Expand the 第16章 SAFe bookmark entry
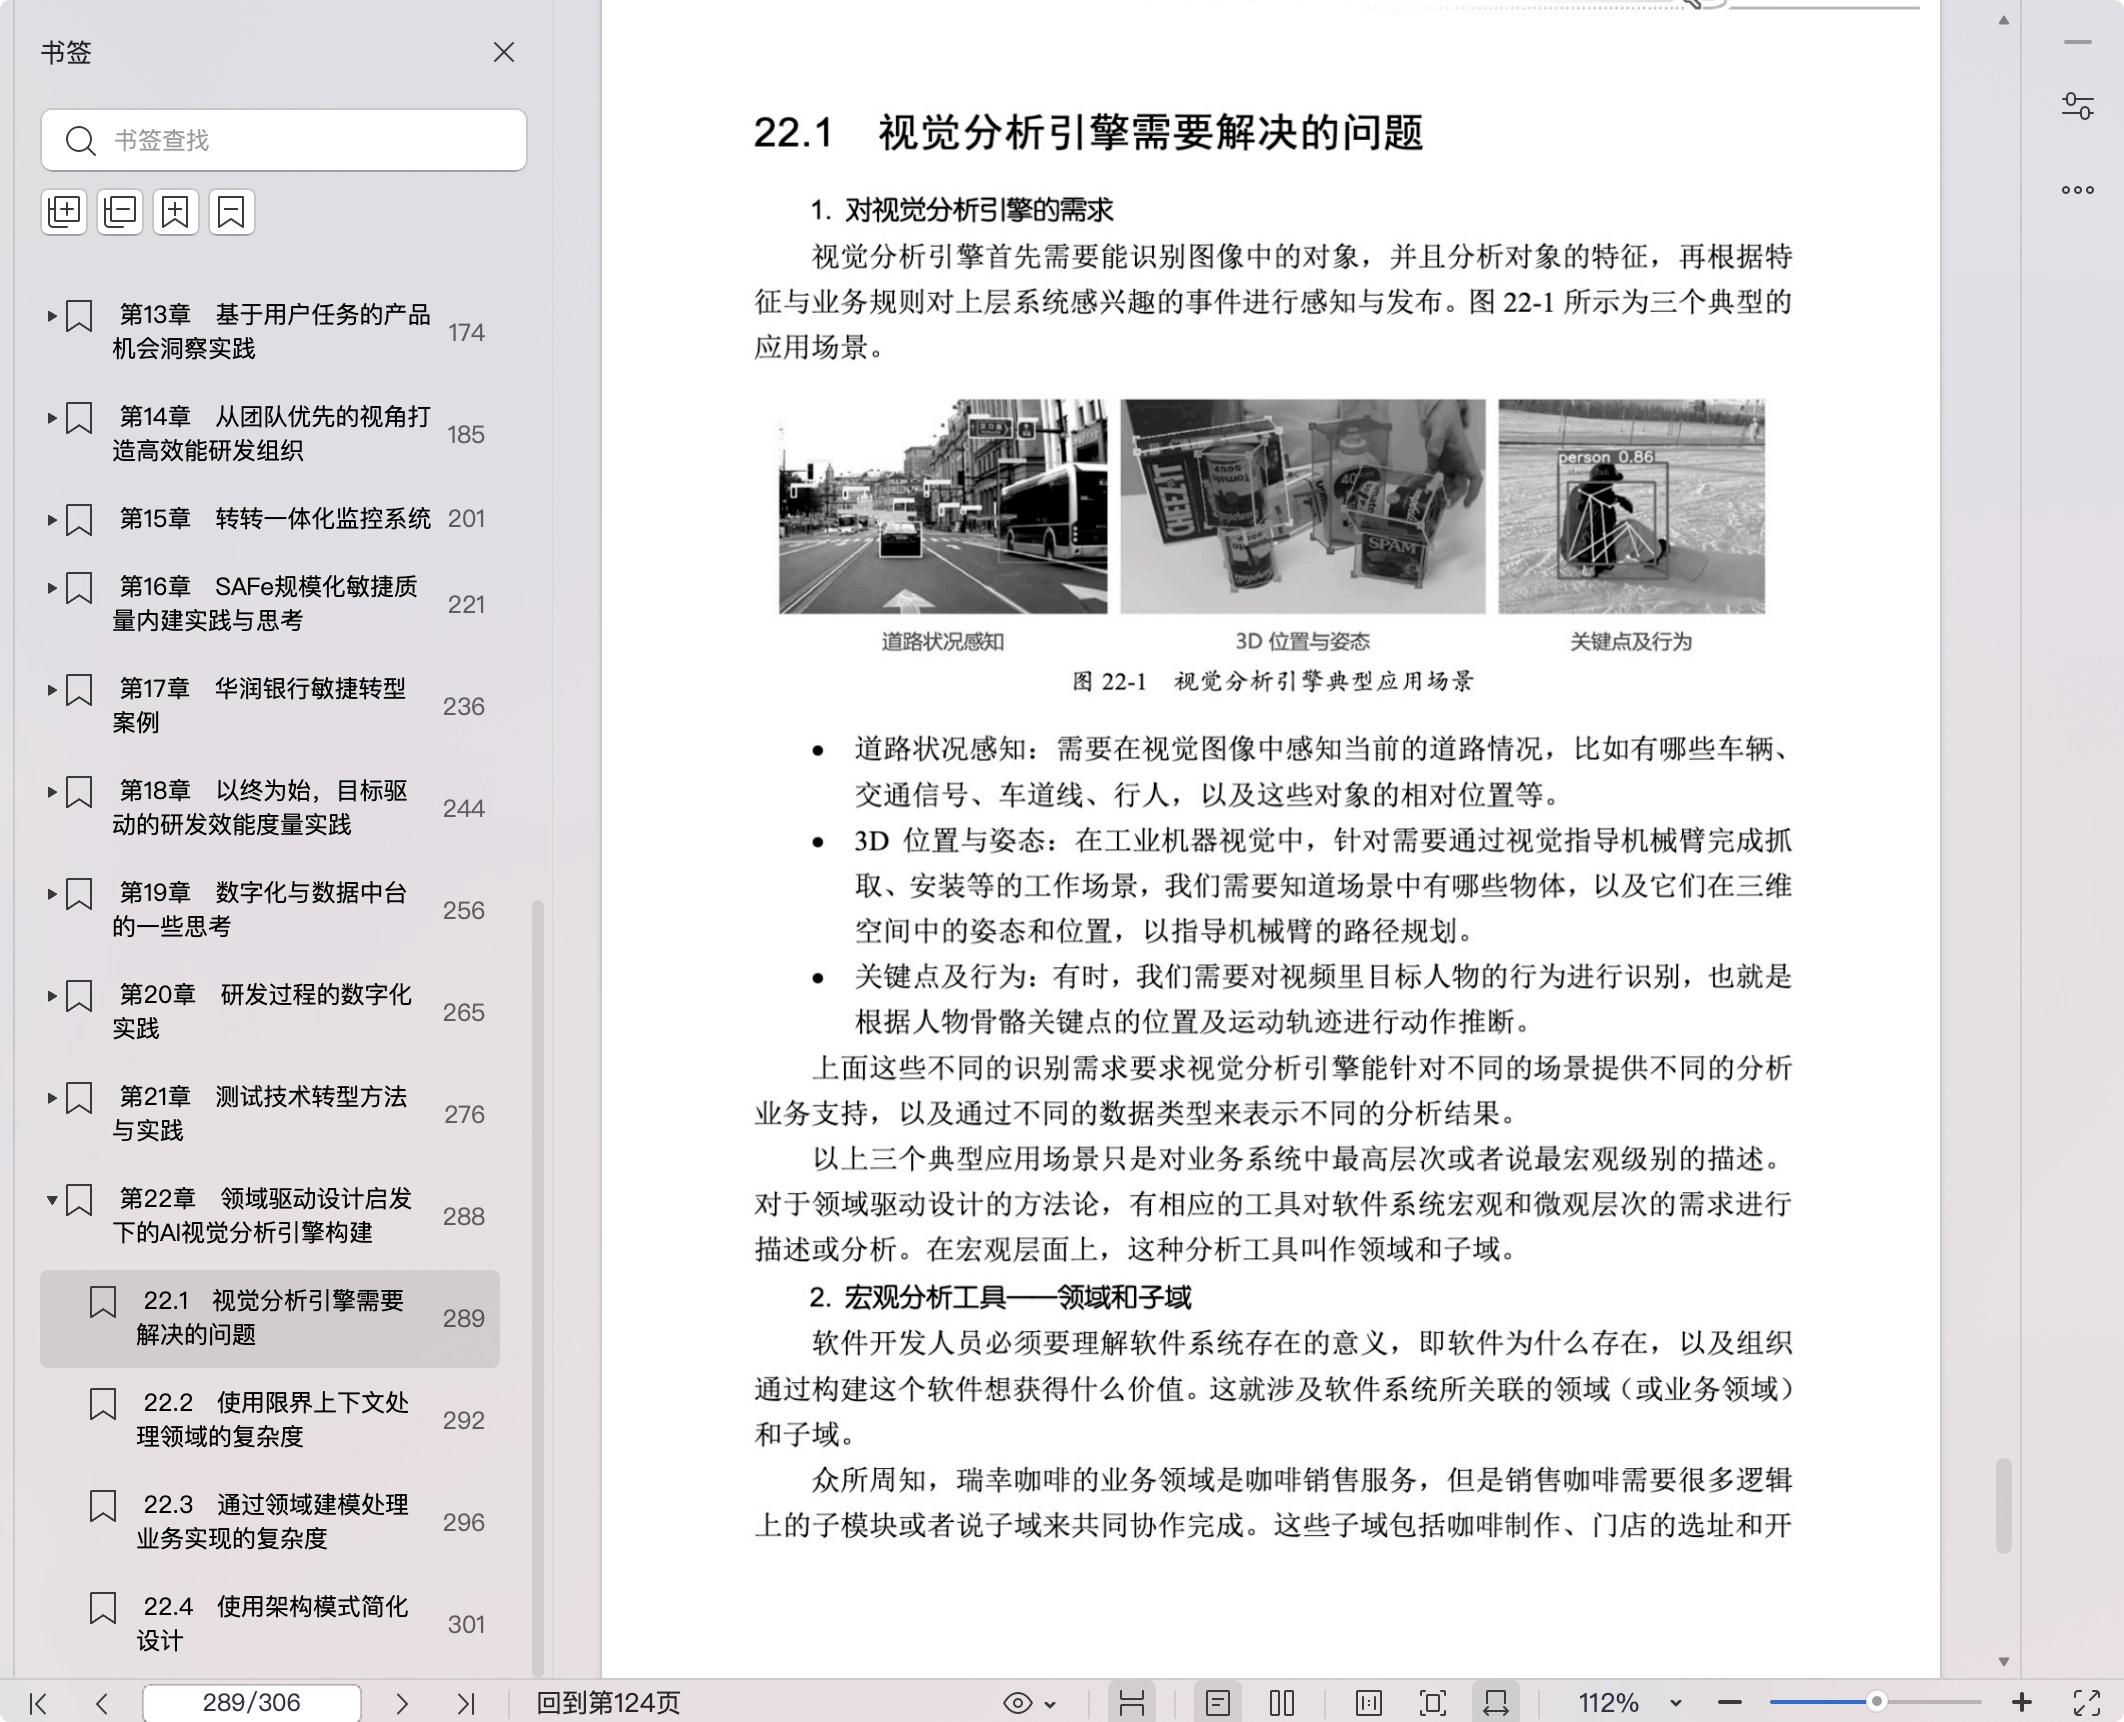Image resolution: width=2124 pixels, height=1722 pixels. point(52,588)
